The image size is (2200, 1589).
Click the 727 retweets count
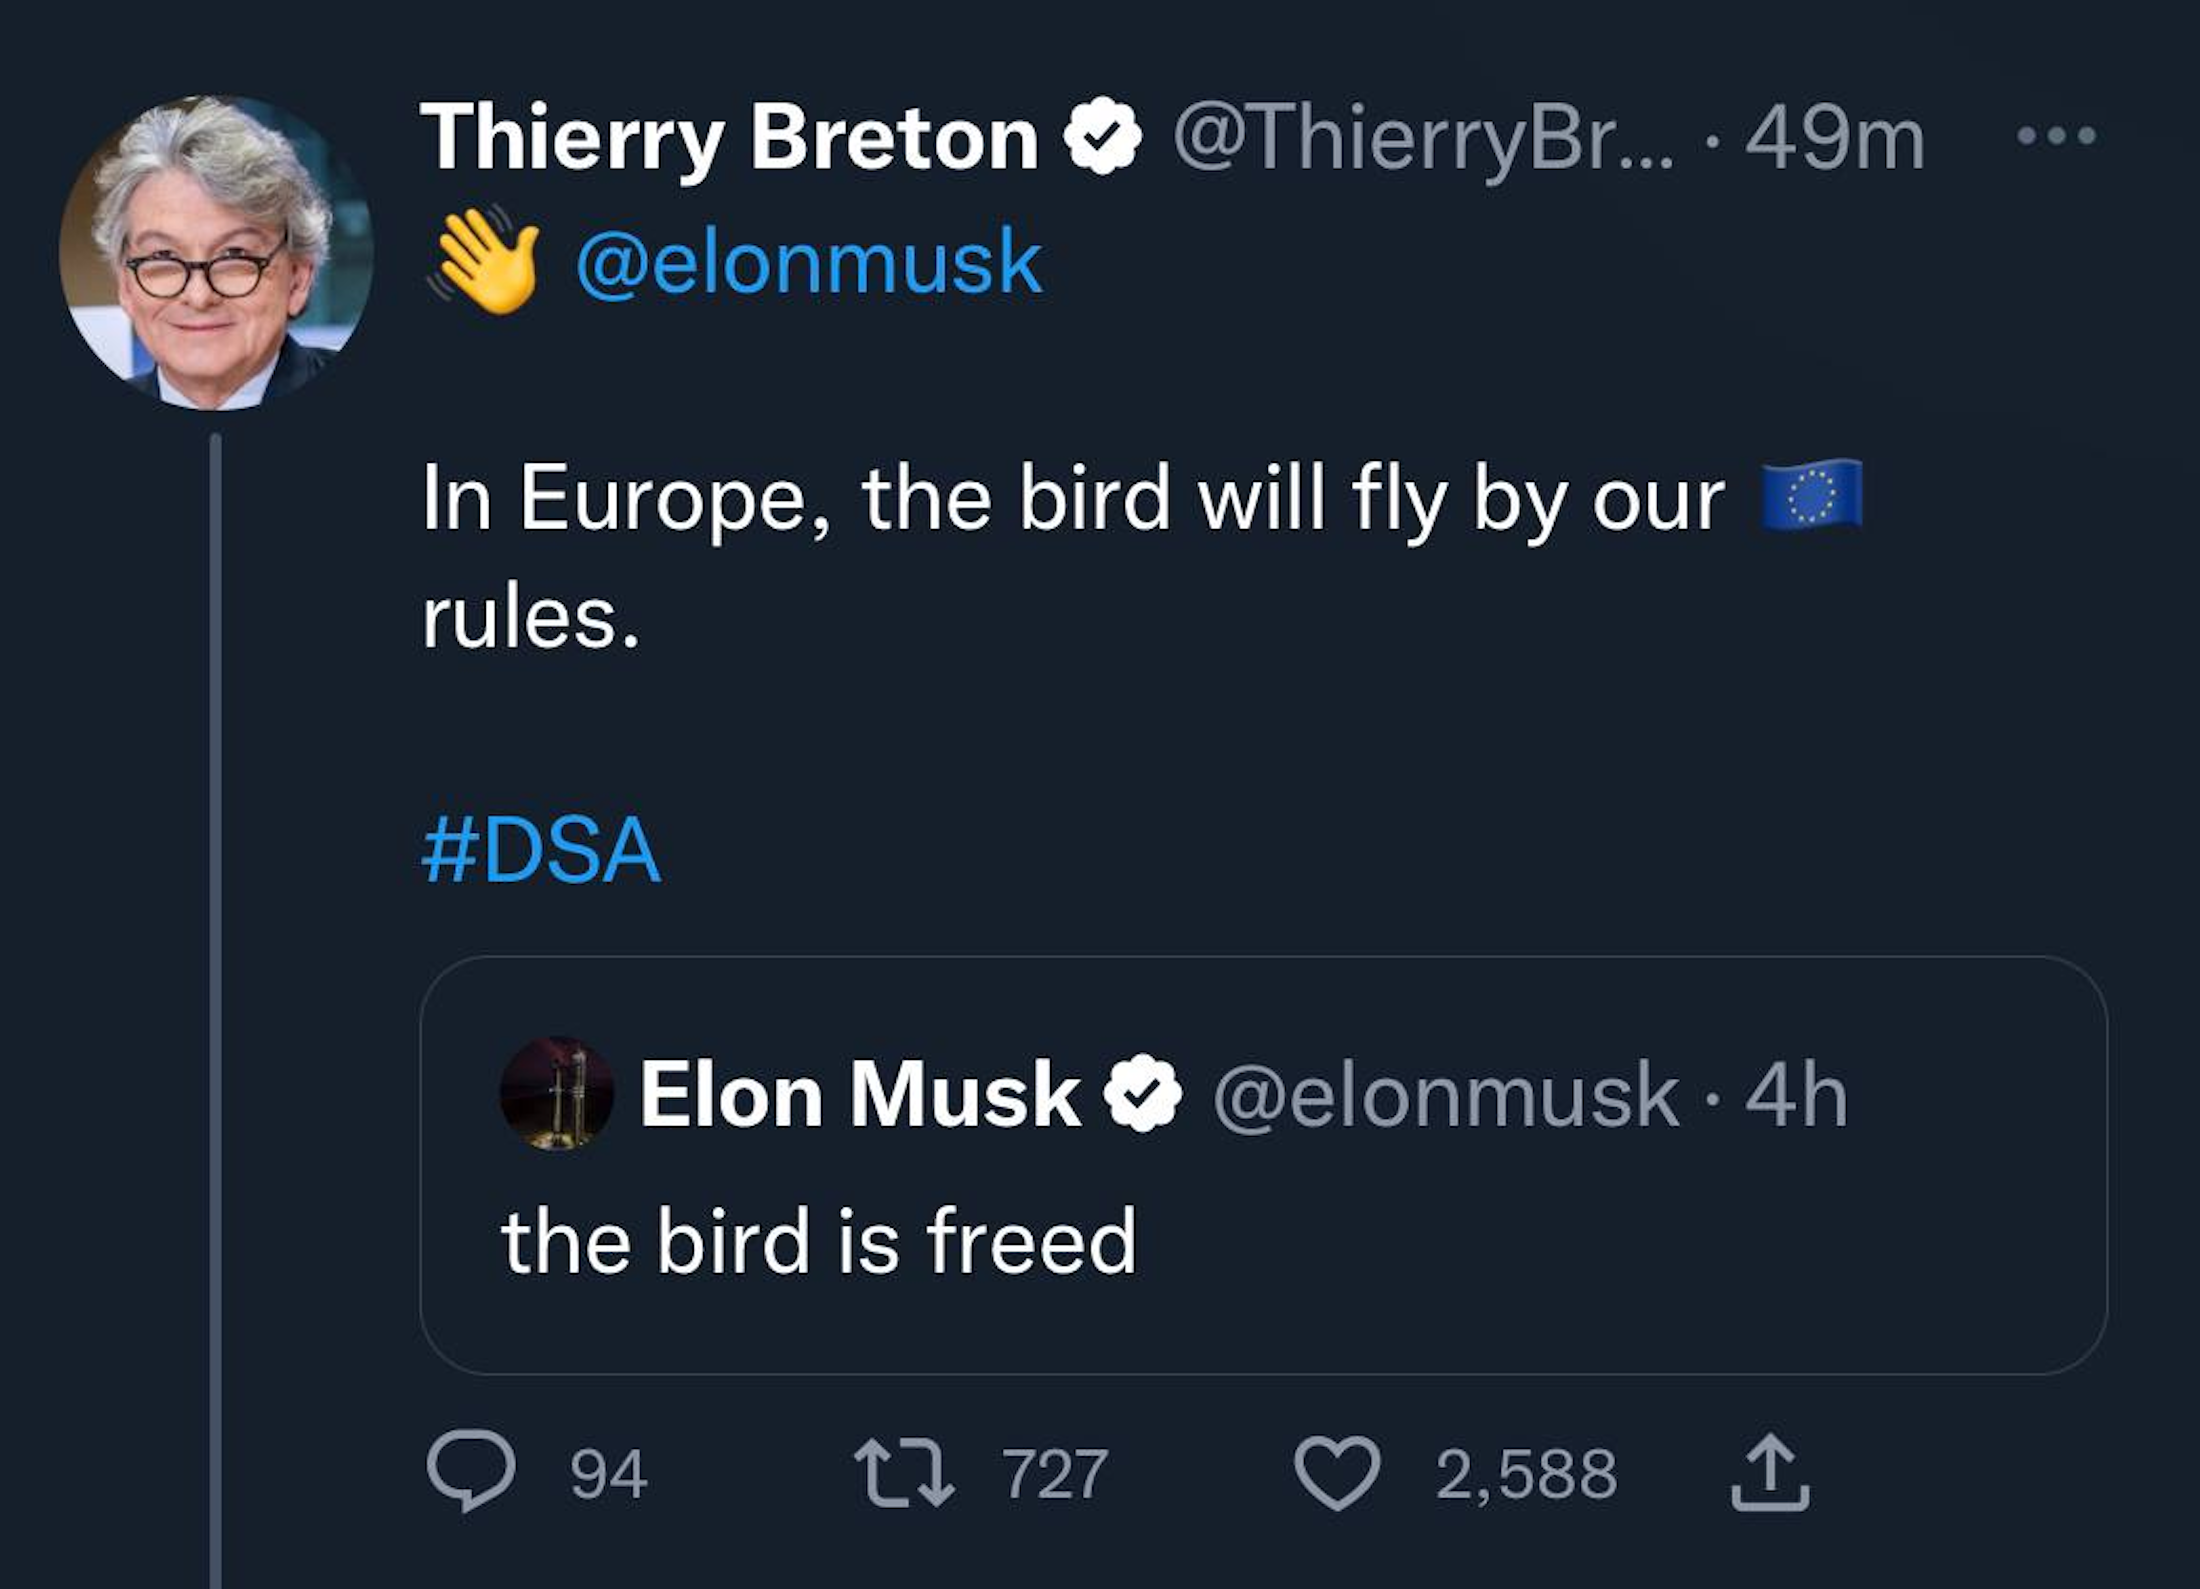coord(1056,1474)
